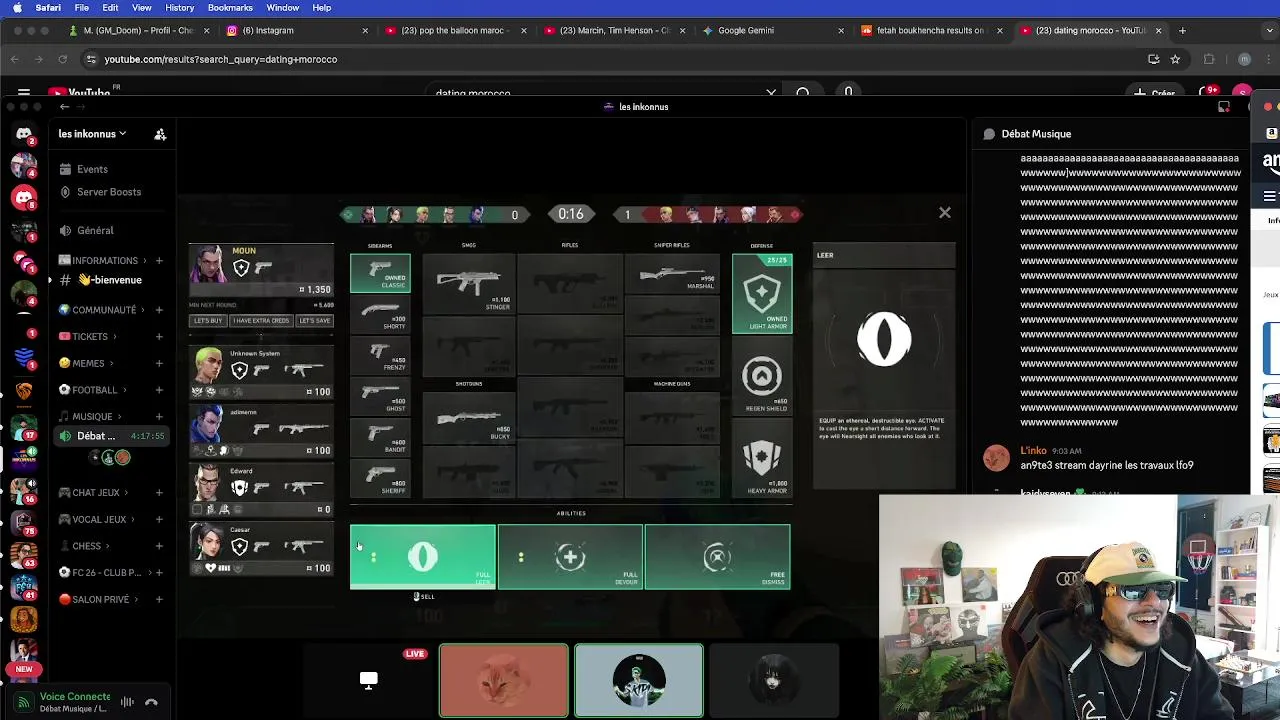The width and height of the screenshot is (1280, 720).
Task: Open the bienvenue text channel
Action: [110, 280]
